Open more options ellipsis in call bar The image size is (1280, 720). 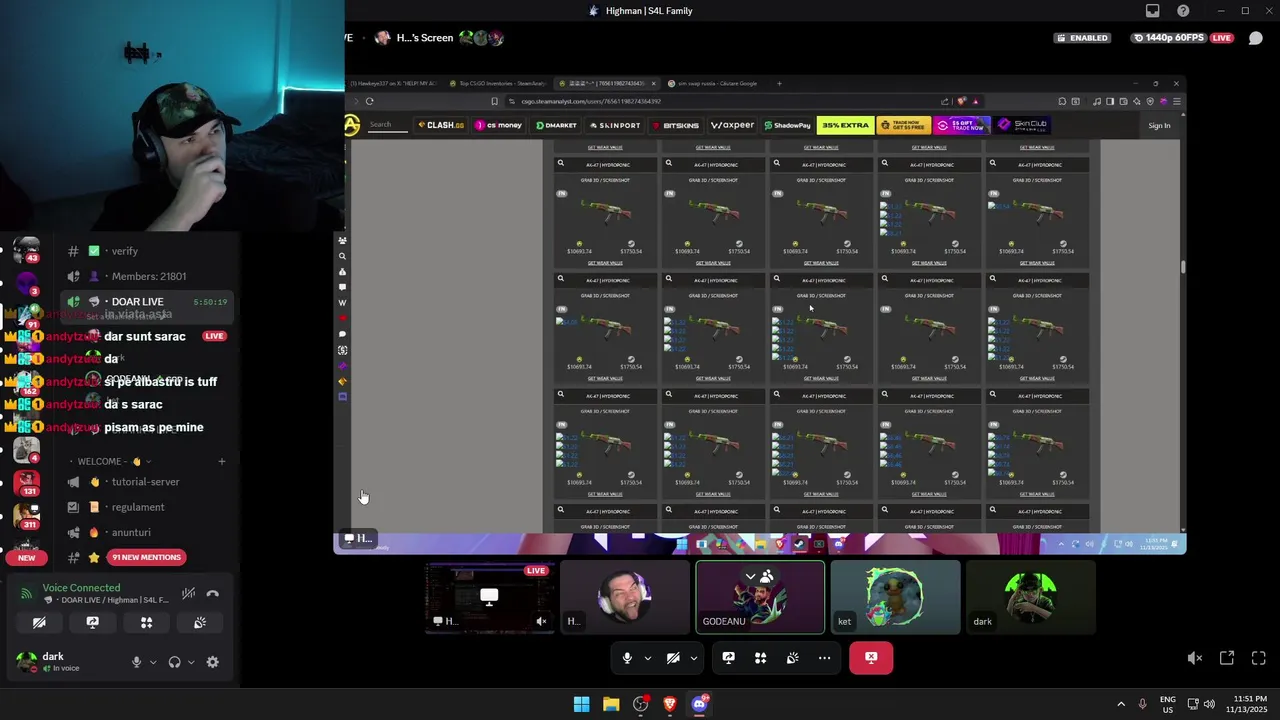tap(824, 658)
